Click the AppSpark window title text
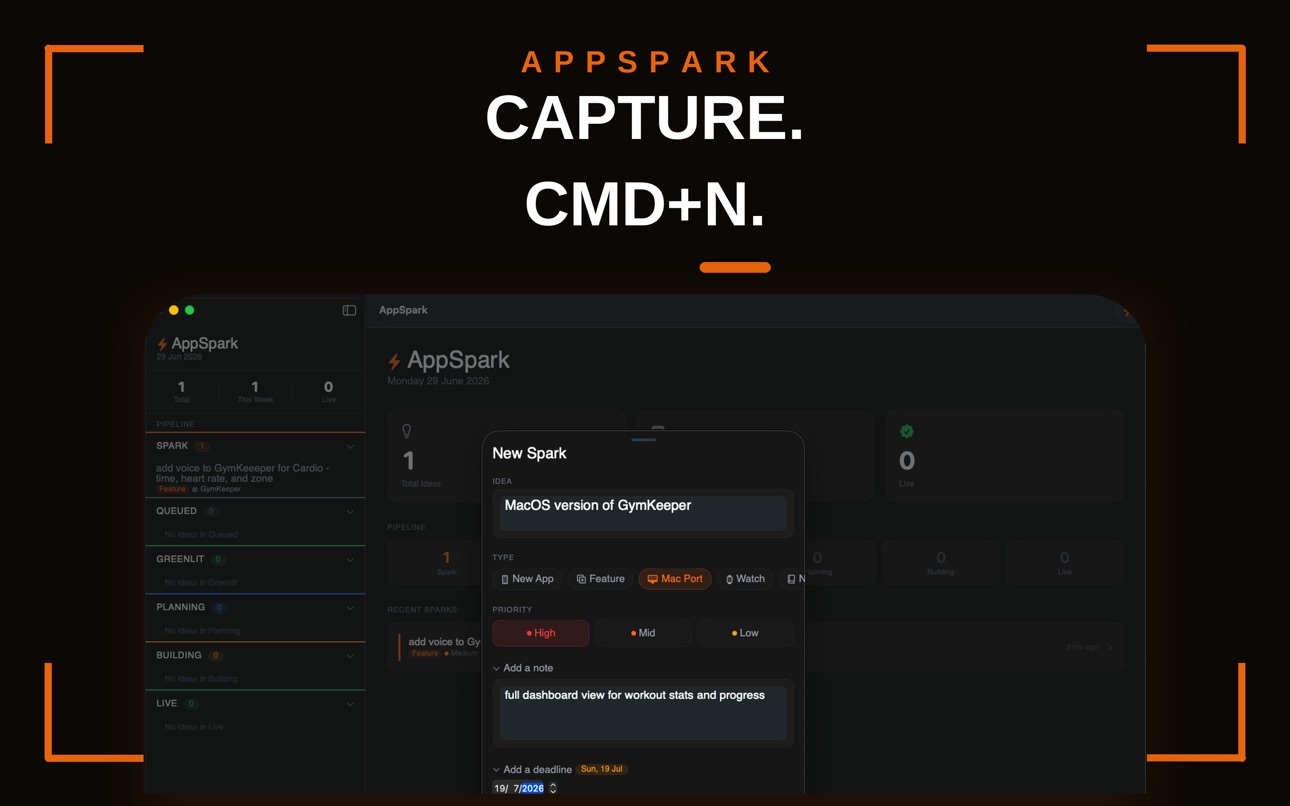1290x806 pixels. (403, 311)
